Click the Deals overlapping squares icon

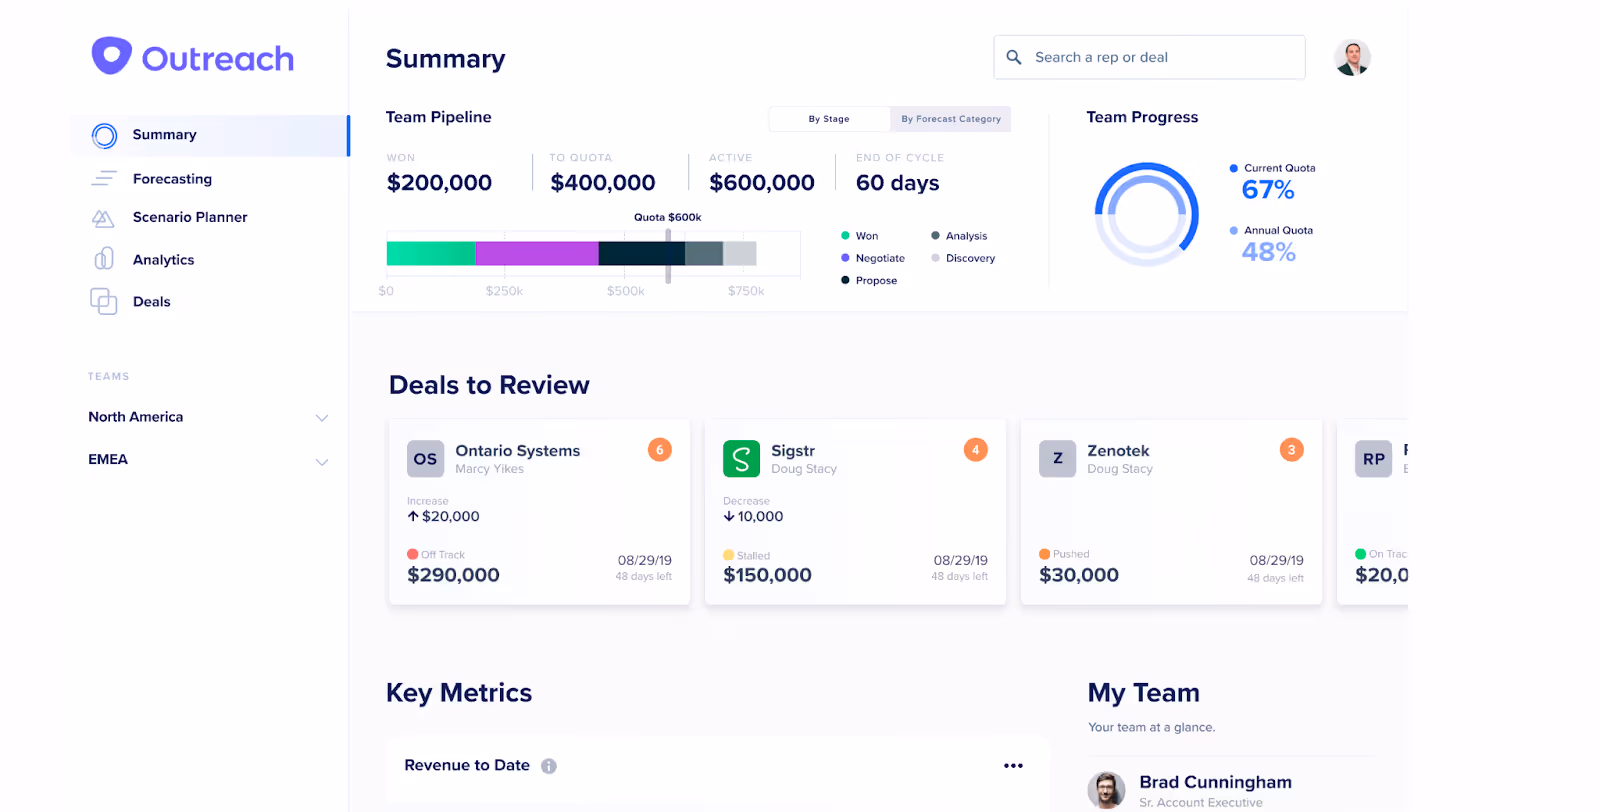(x=104, y=301)
